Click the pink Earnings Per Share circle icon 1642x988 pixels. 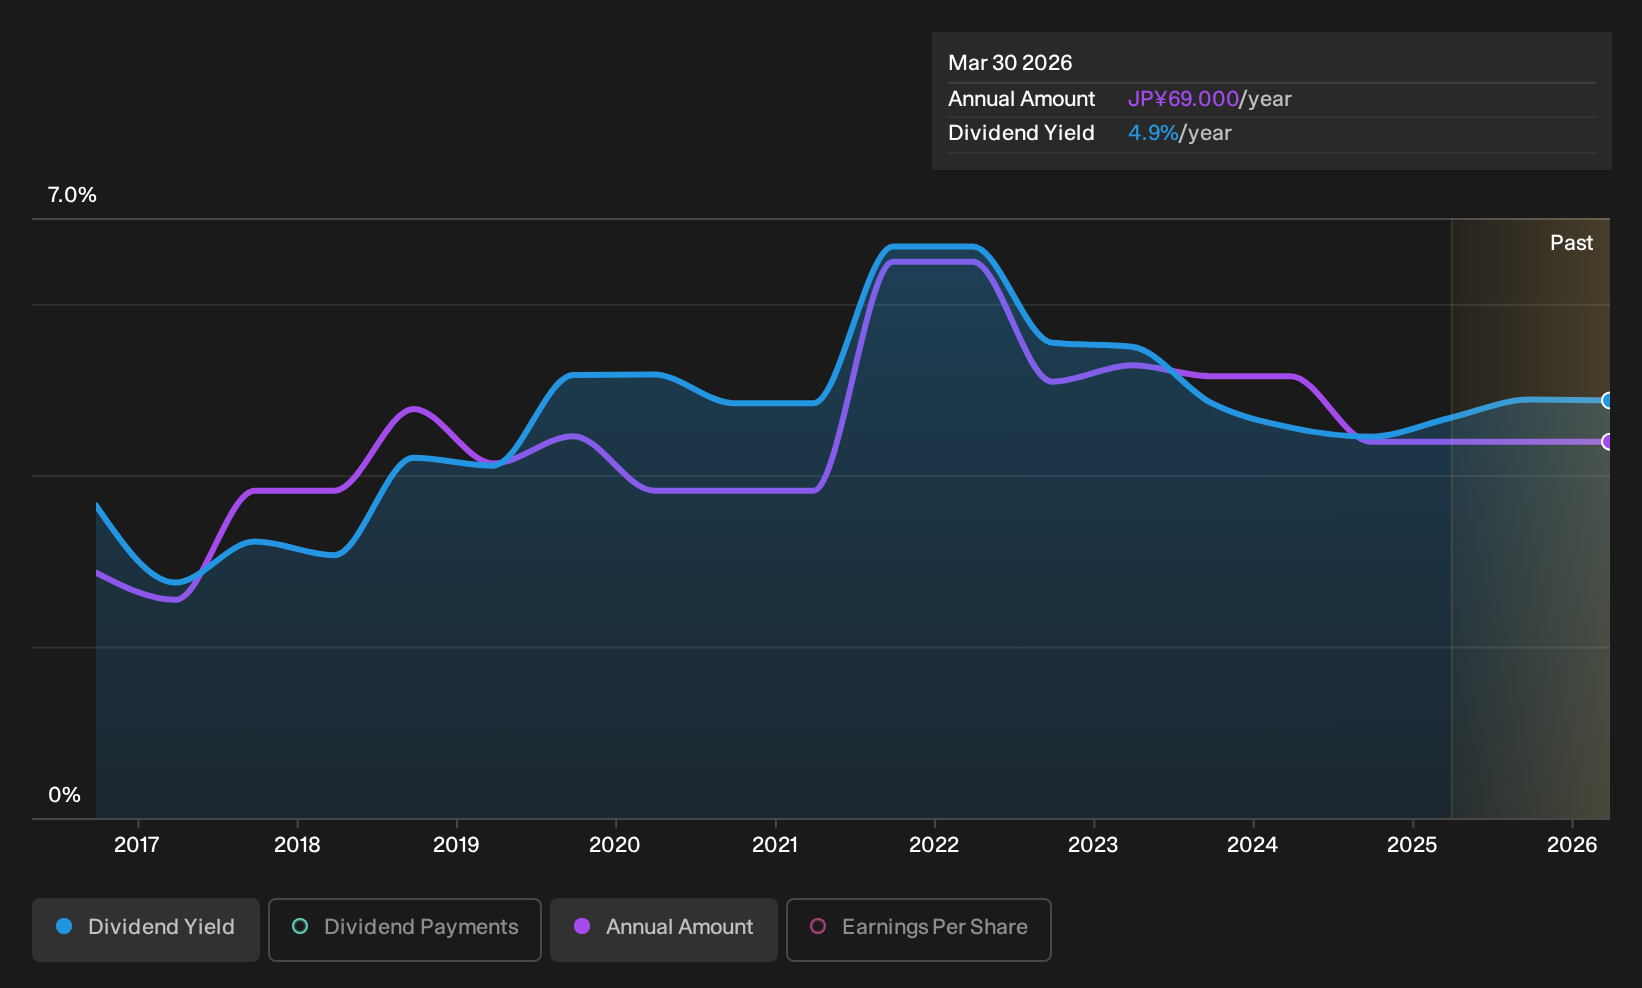click(x=818, y=927)
